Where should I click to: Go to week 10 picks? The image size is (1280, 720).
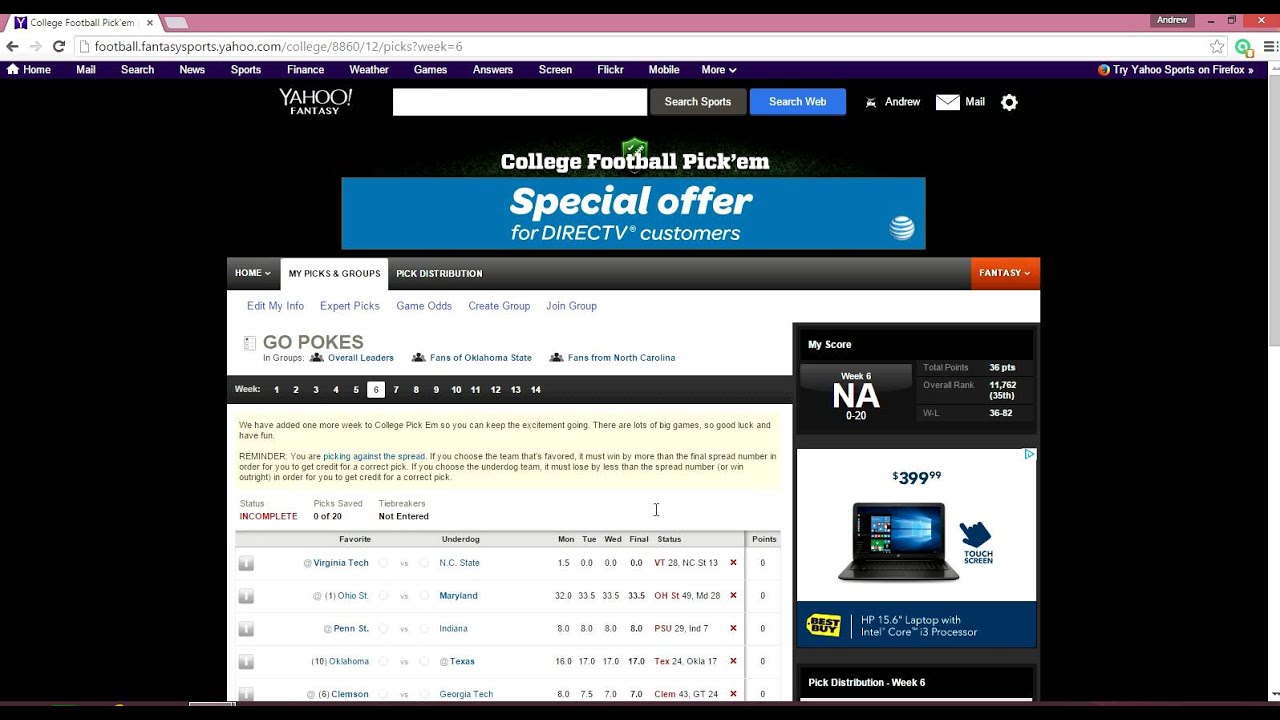click(456, 390)
